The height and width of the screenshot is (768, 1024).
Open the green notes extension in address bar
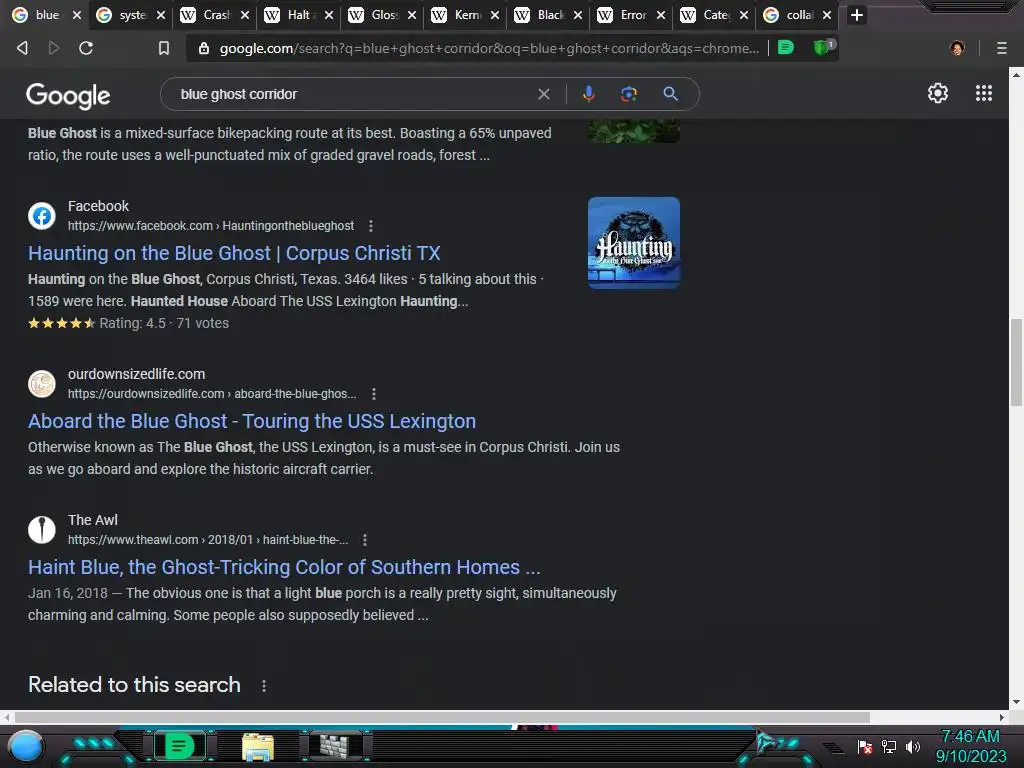[x=786, y=48]
